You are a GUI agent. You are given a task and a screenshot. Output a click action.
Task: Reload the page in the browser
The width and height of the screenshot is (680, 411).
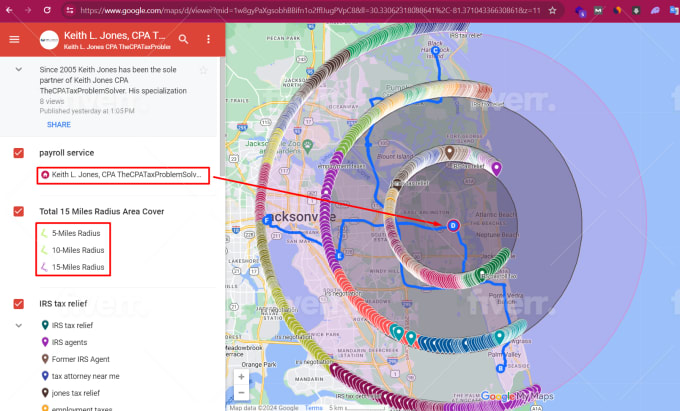point(47,10)
